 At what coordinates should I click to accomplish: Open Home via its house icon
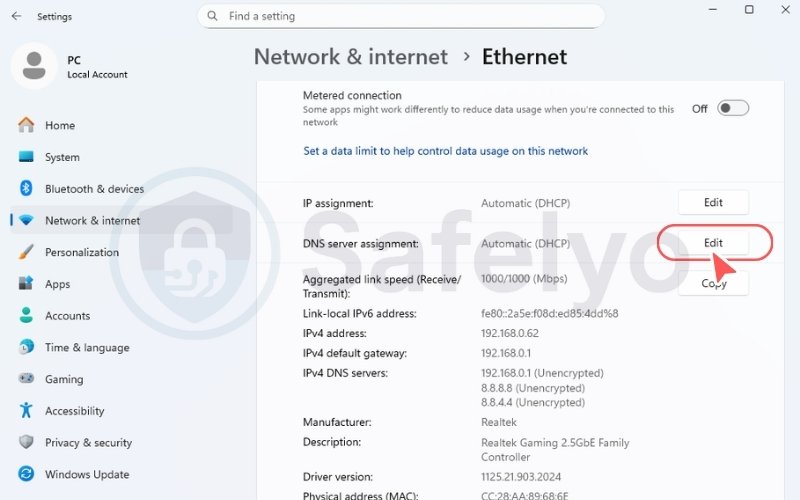(x=26, y=125)
